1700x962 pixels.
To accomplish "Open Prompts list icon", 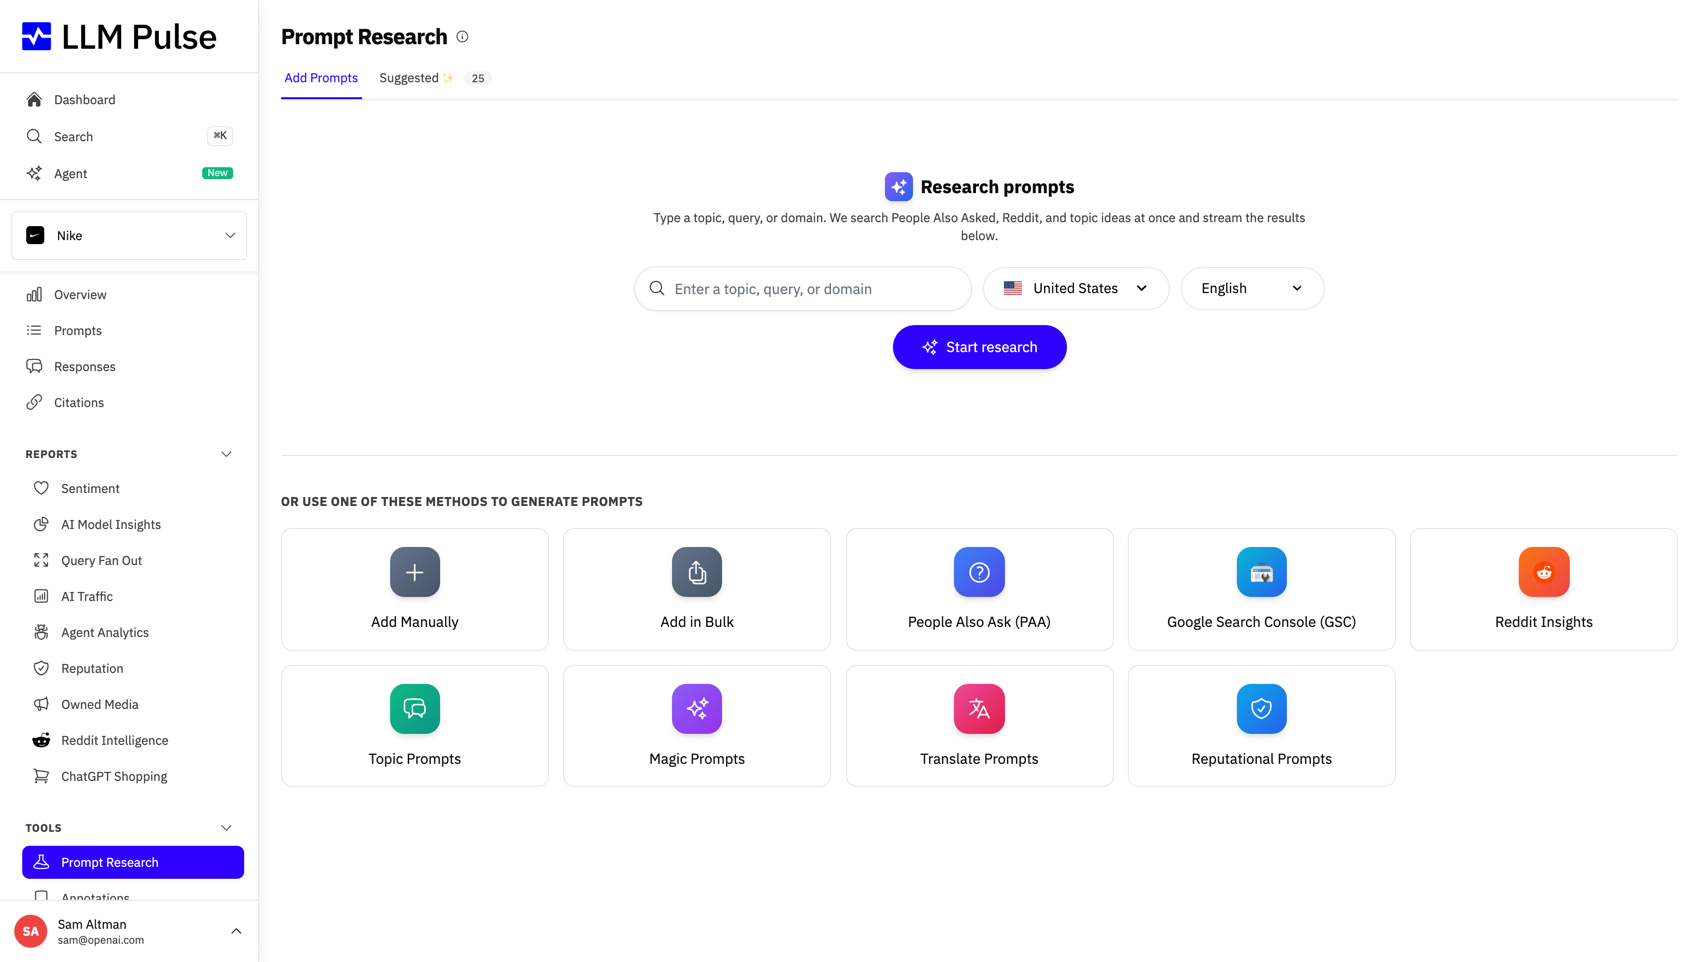I will [x=34, y=331].
